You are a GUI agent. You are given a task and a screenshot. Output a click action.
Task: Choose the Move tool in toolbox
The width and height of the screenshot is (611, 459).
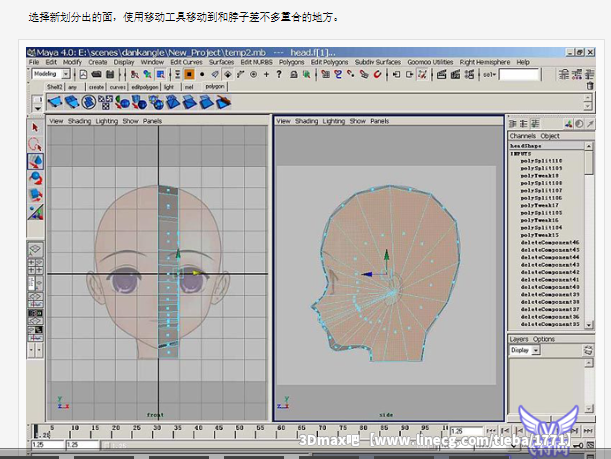click(36, 161)
